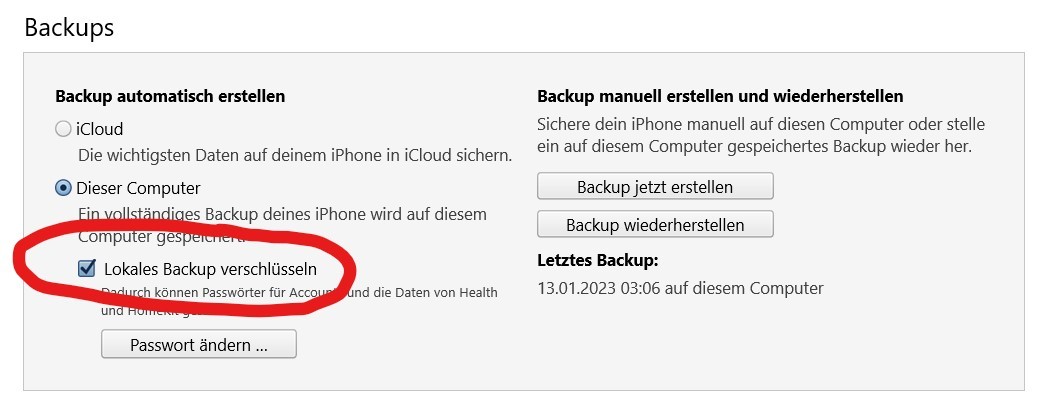Click the iCloud description about wichtigsten Daten

(295, 156)
